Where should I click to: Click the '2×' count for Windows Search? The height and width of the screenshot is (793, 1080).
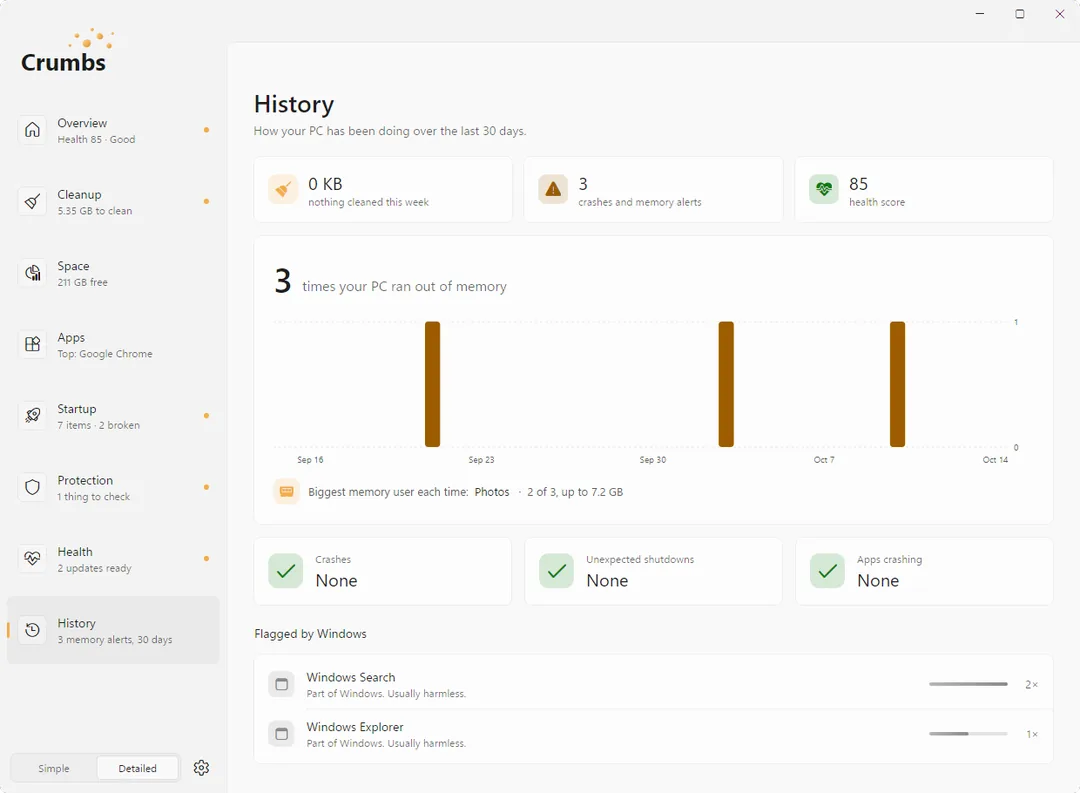[1032, 684]
